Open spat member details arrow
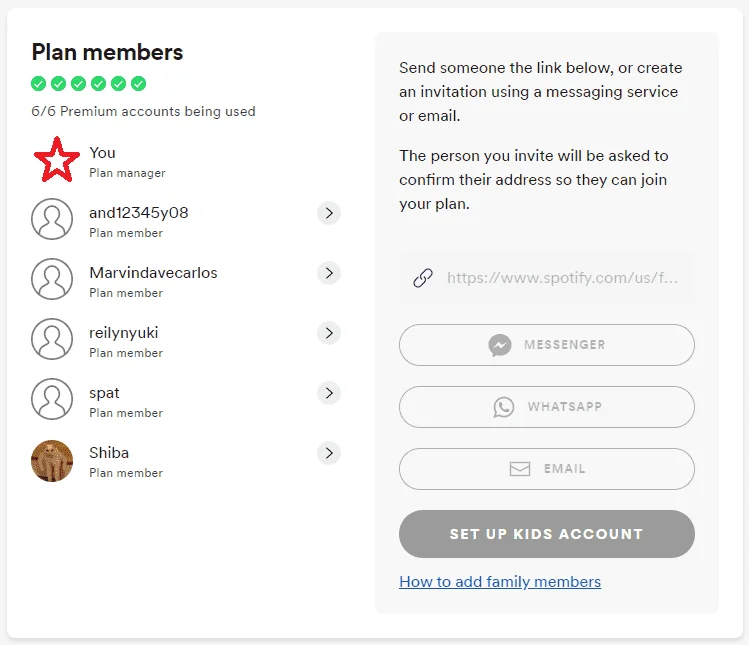 (x=329, y=393)
